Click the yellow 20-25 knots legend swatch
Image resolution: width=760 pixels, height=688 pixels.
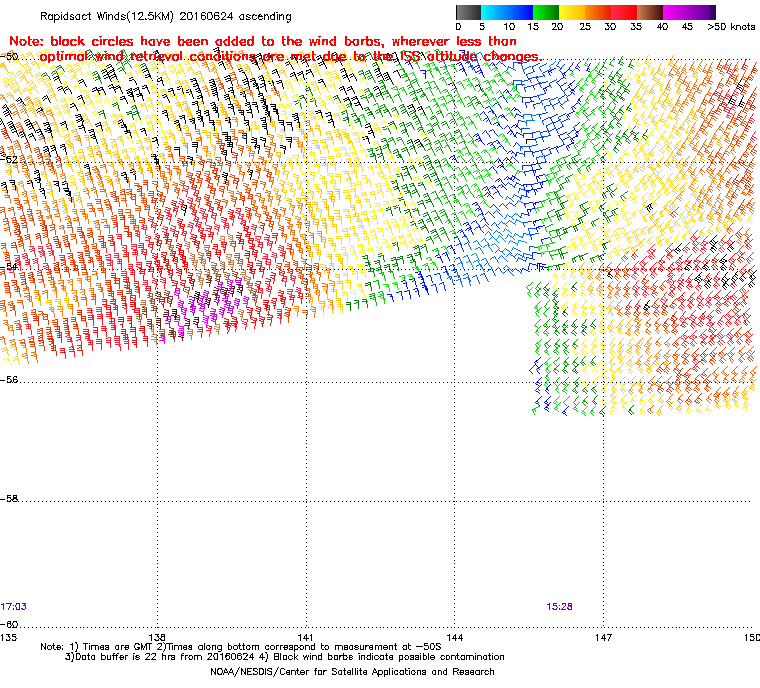pos(572,12)
